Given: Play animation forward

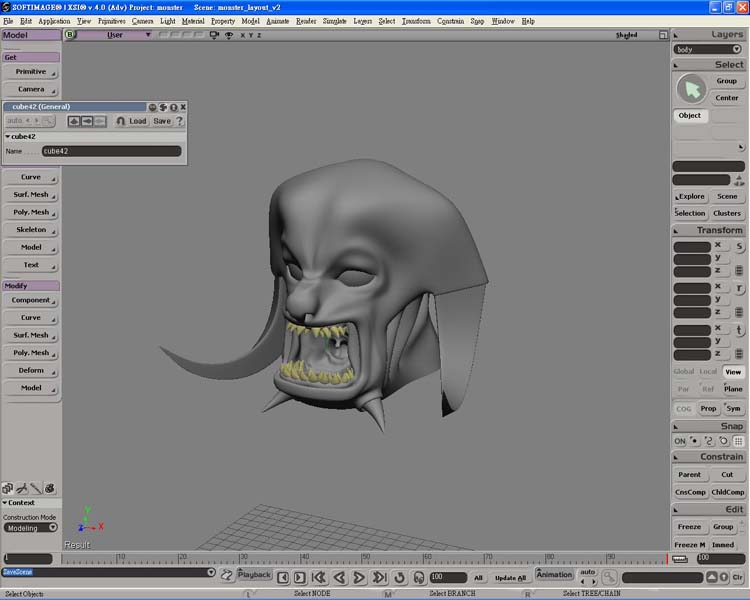Looking at the screenshot, I should point(359,578).
